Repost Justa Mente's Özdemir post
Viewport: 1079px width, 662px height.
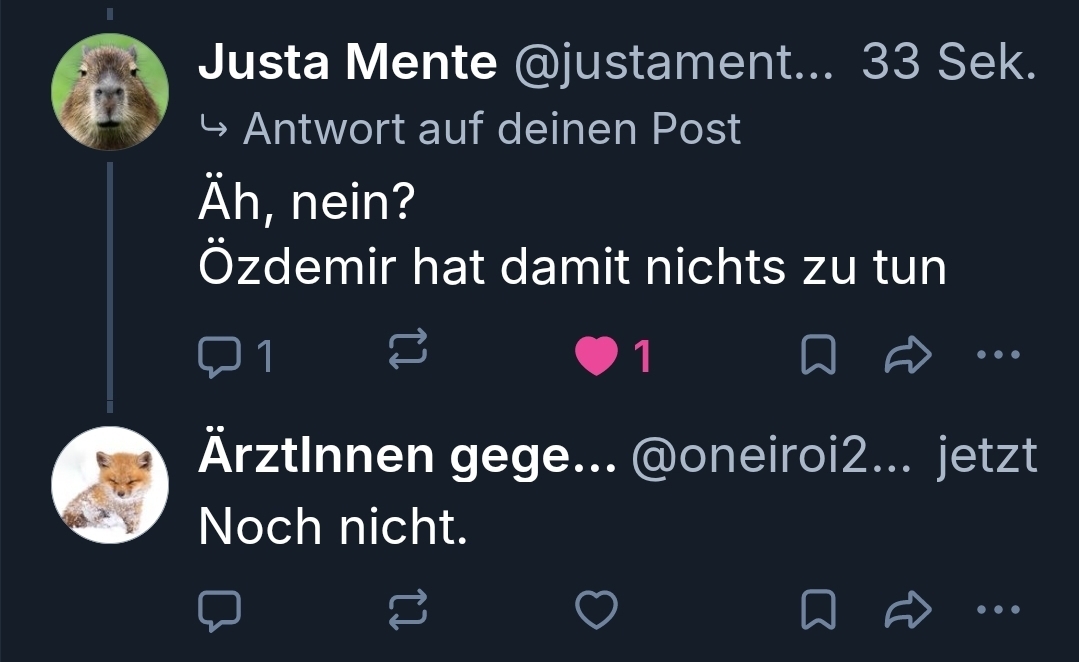(x=407, y=354)
